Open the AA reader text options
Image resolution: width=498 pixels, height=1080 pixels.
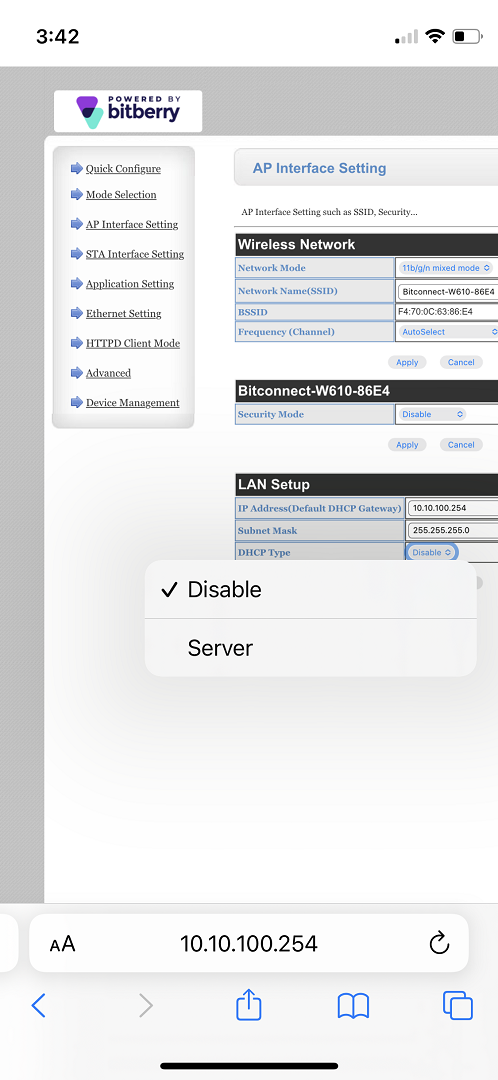pyautogui.click(x=62, y=944)
